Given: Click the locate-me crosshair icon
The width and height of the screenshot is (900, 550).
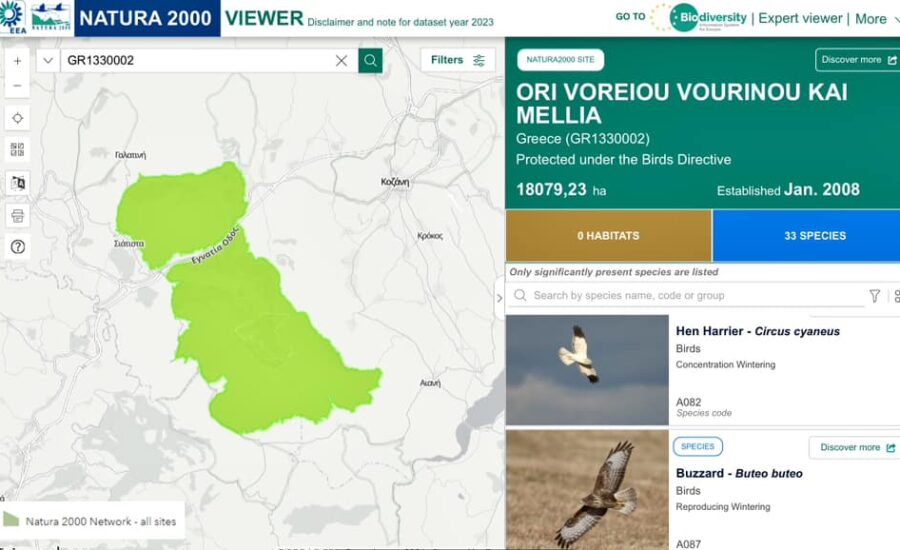Looking at the screenshot, I should click(x=18, y=118).
